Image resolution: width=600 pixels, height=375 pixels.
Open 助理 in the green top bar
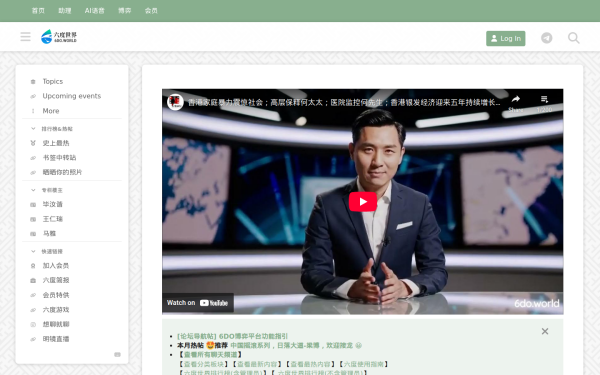[x=65, y=11]
